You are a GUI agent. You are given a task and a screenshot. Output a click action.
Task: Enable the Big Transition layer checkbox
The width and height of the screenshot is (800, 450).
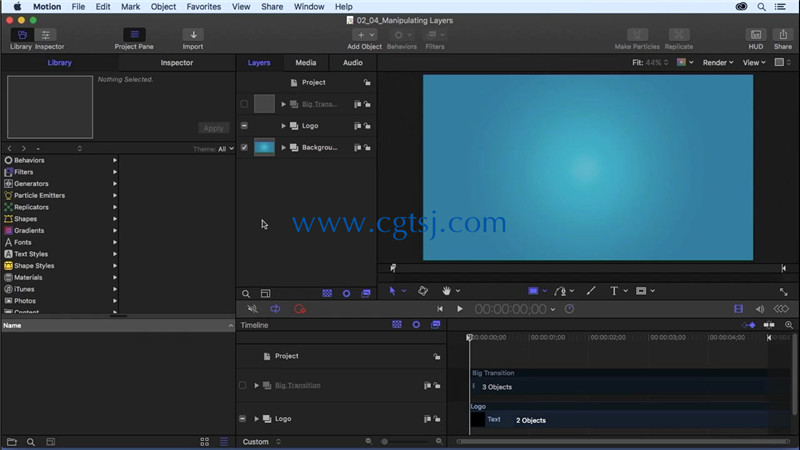tap(244, 104)
